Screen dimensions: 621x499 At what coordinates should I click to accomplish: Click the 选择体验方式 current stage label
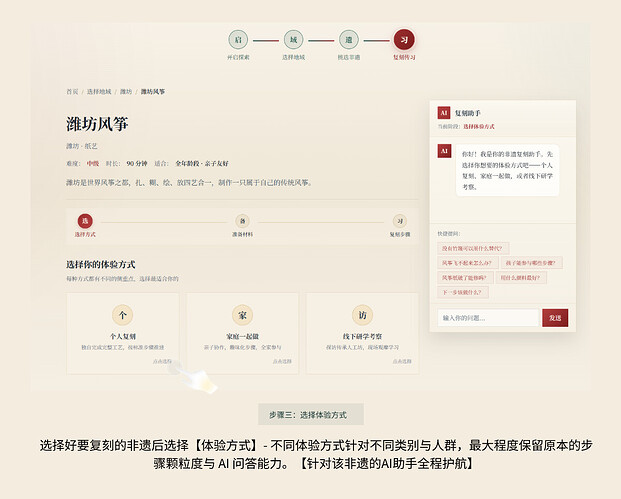coord(479,127)
